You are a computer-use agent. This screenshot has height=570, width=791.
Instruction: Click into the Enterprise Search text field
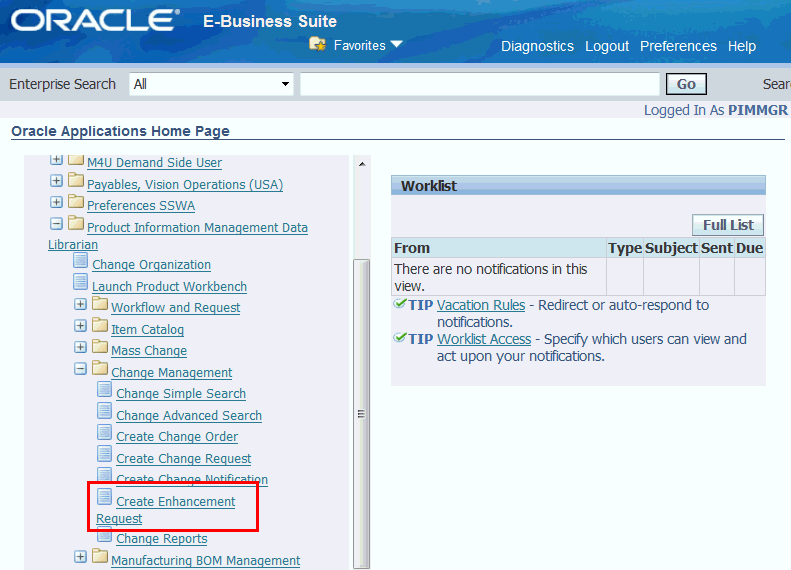tap(480, 84)
